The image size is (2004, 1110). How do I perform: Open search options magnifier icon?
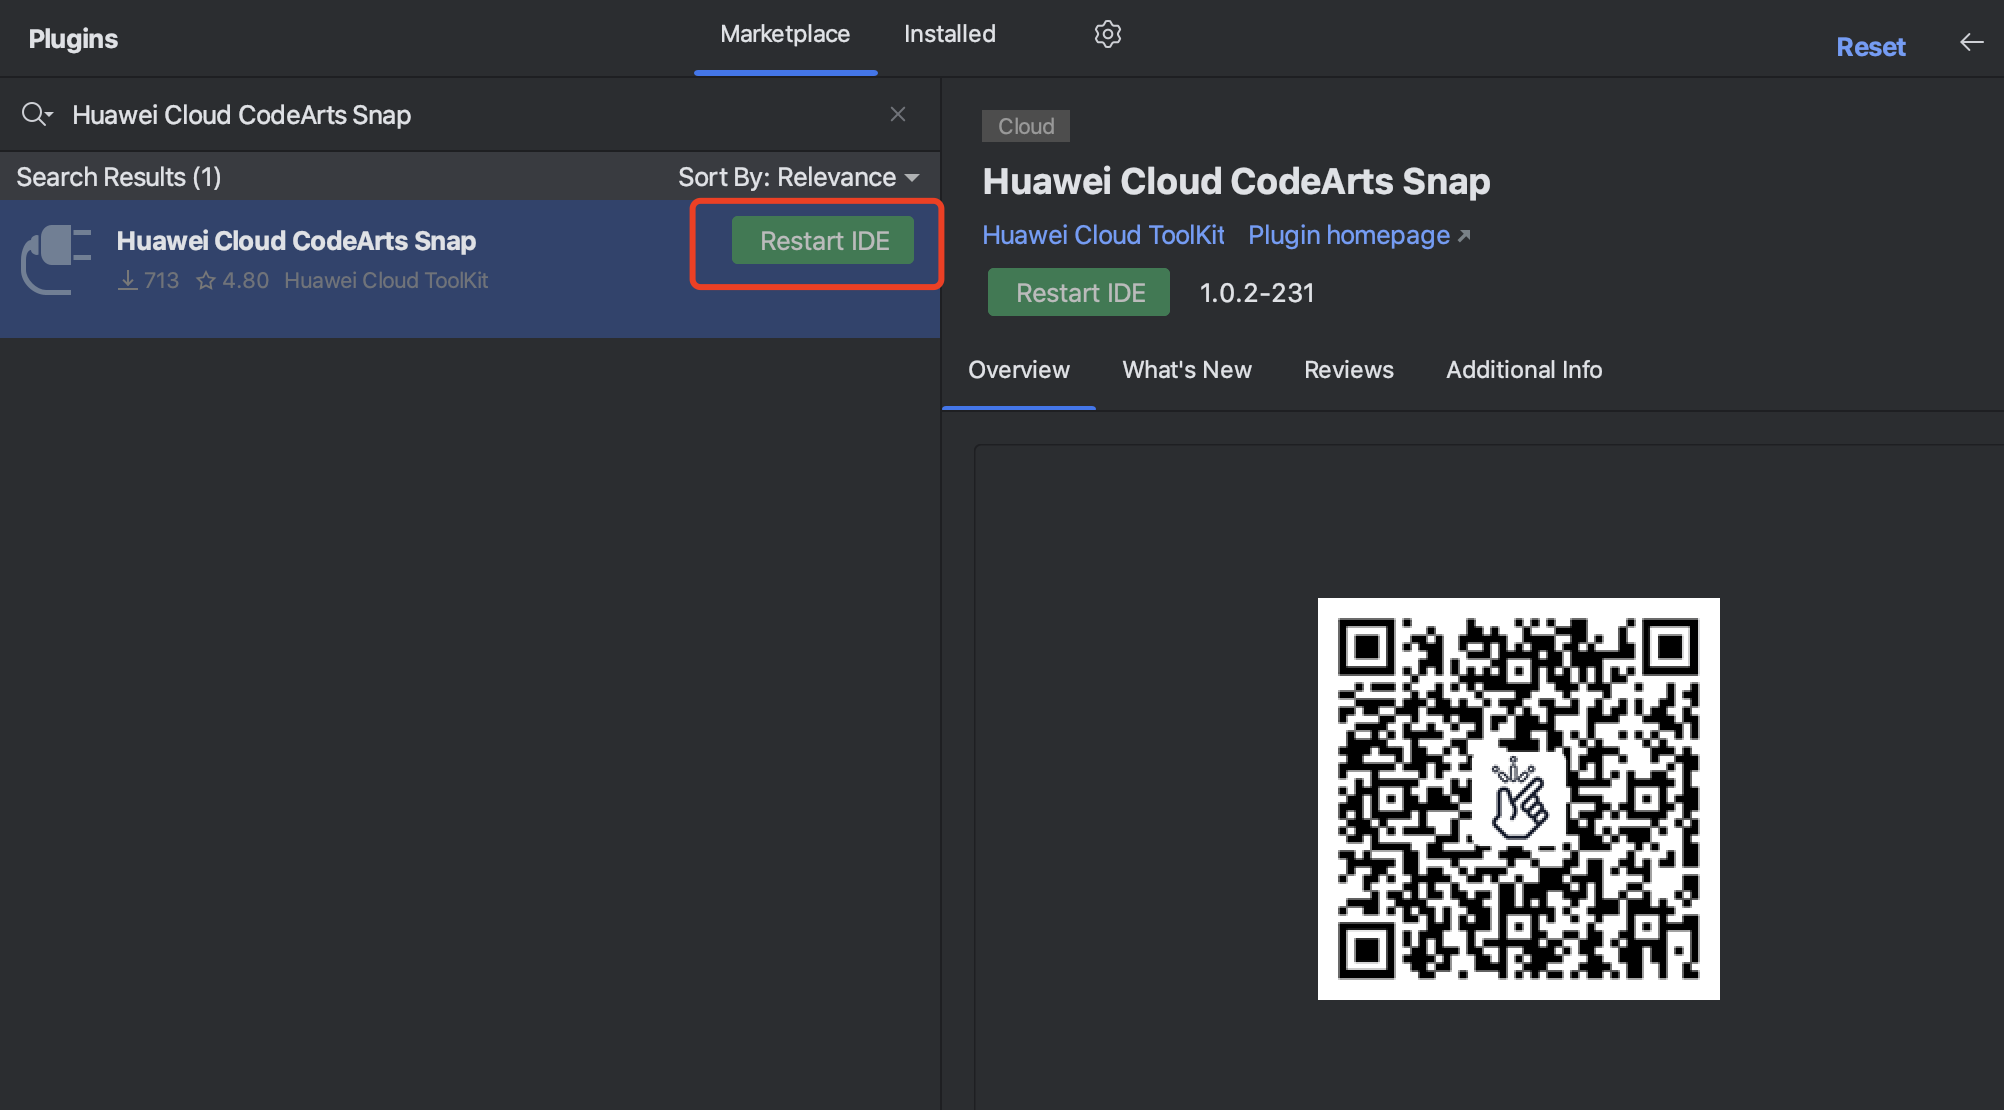[x=36, y=114]
